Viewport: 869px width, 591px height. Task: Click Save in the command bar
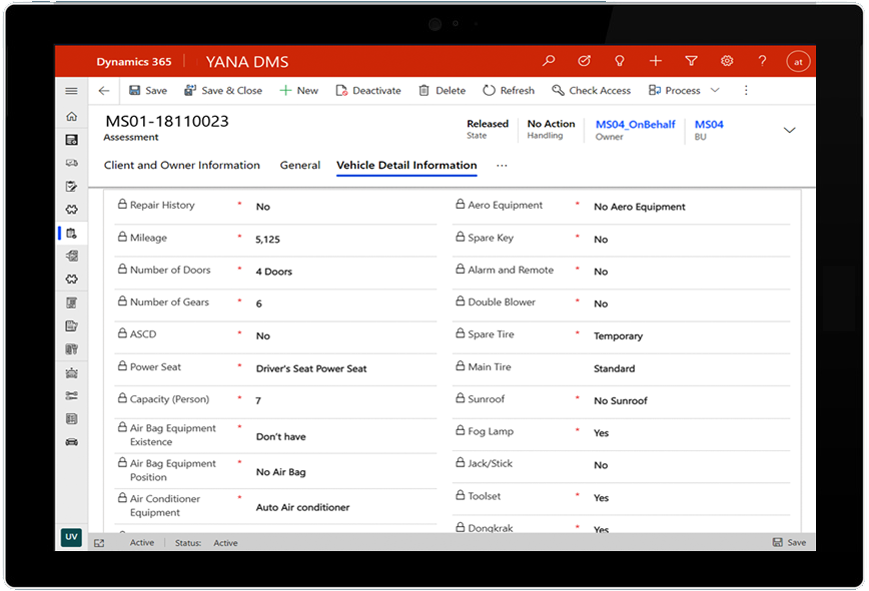148,90
